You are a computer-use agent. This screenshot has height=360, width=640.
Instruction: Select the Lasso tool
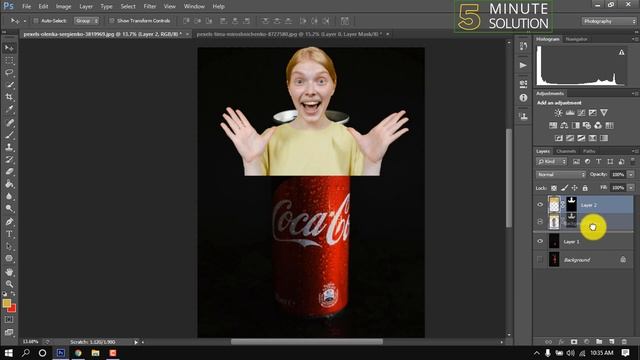[9, 73]
